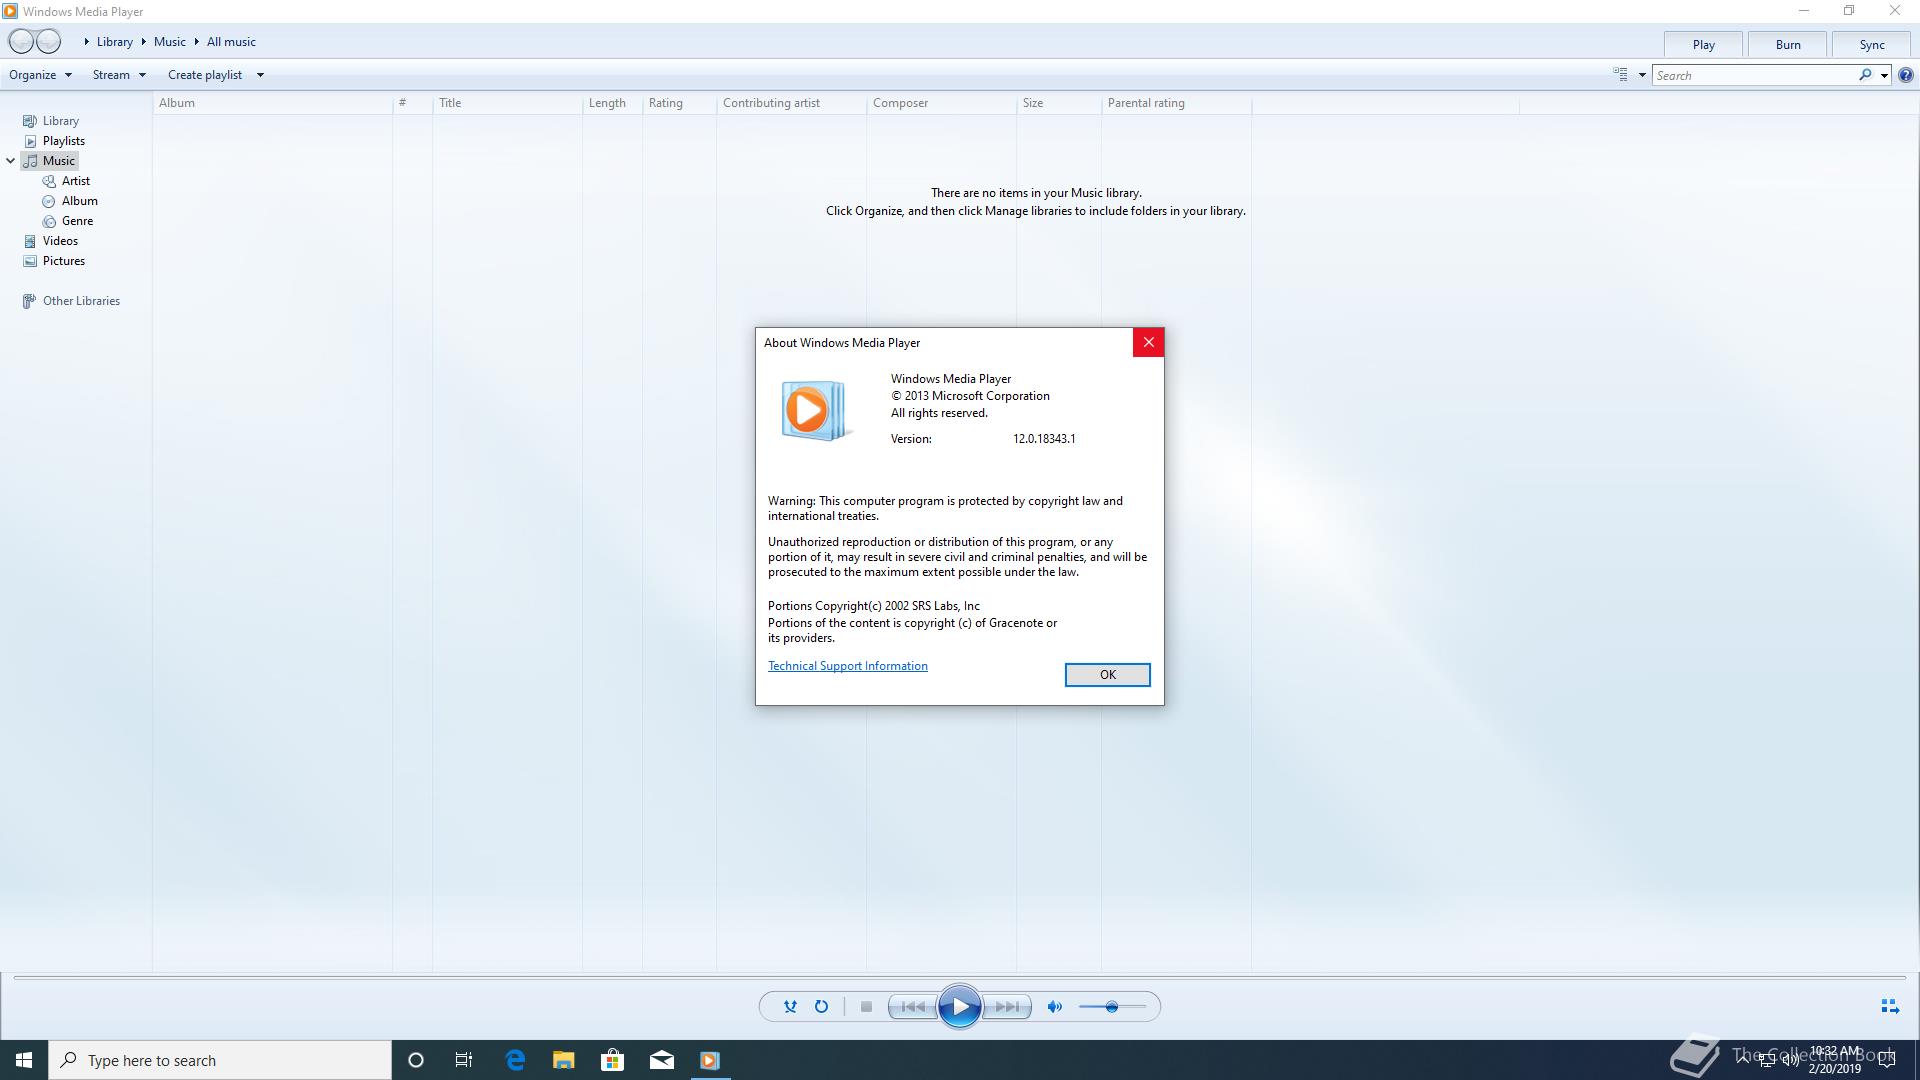The width and height of the screenshot is (1920, 1080).
Task: Switch to Now Playing view icon
Action: pyautogui.click(x=1889, y=1007)
